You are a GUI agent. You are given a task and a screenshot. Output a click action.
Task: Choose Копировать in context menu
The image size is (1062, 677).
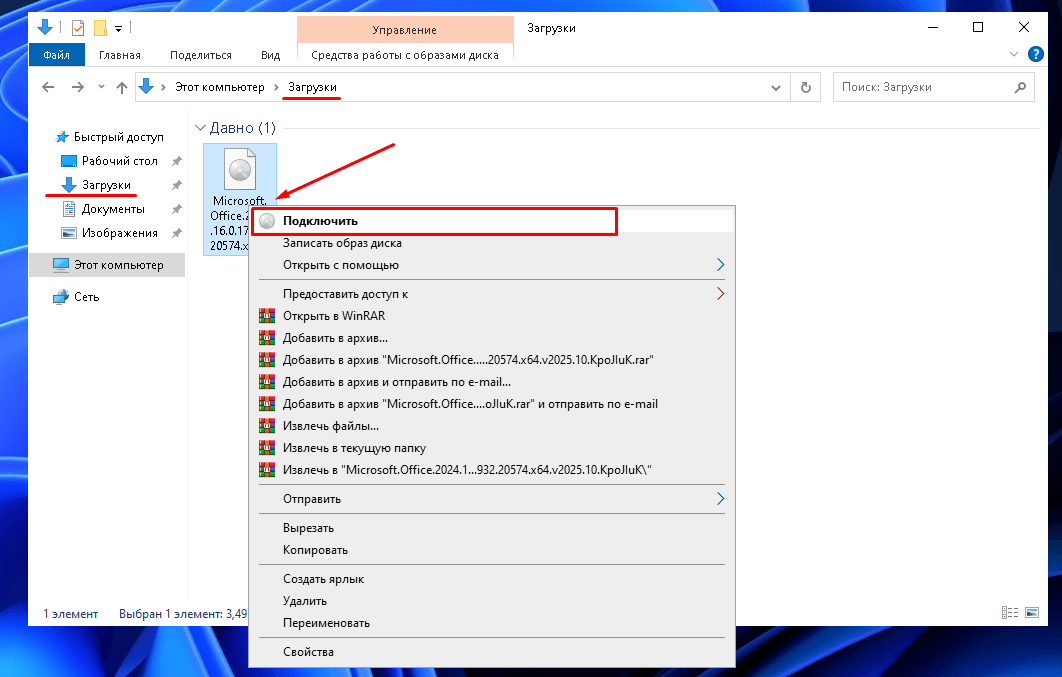(x=492, y=550)
